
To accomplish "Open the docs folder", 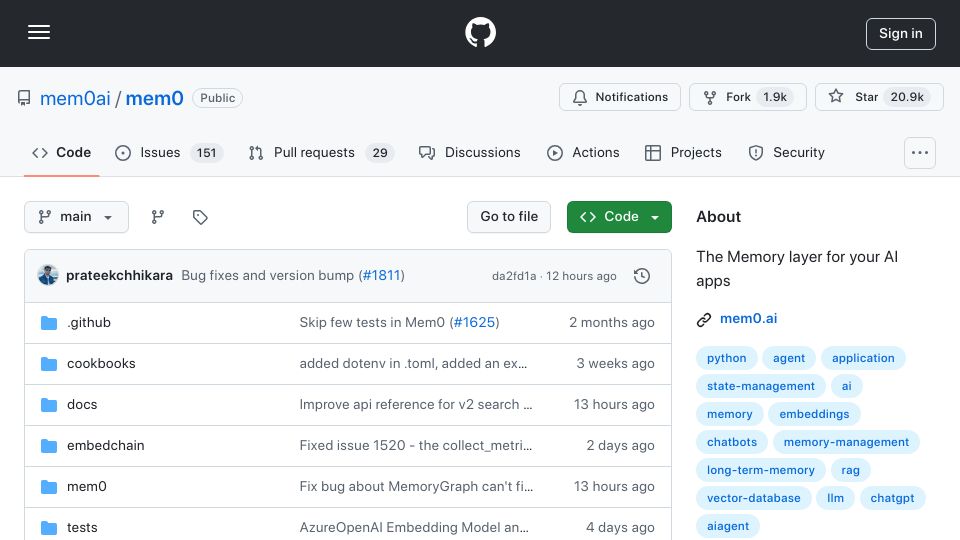I will (x=82, y=405).
